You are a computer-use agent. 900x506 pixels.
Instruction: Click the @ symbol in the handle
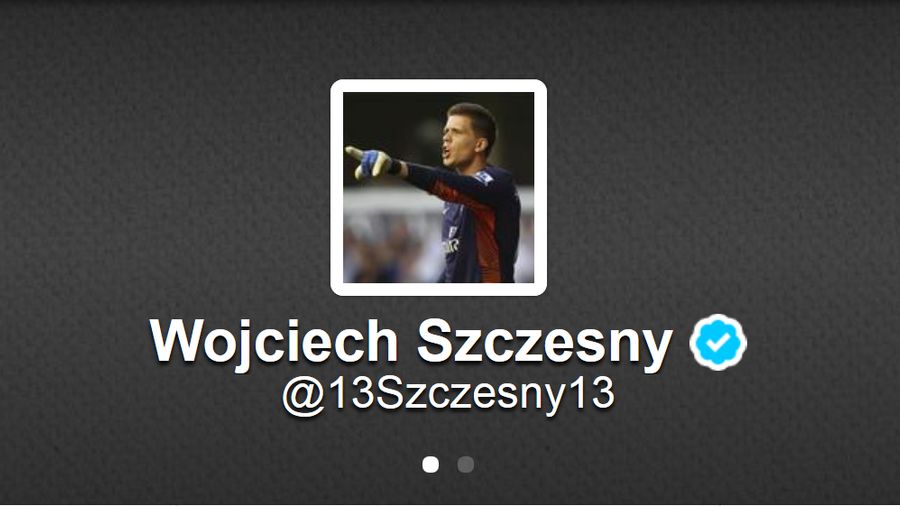(x=304, y=396)
